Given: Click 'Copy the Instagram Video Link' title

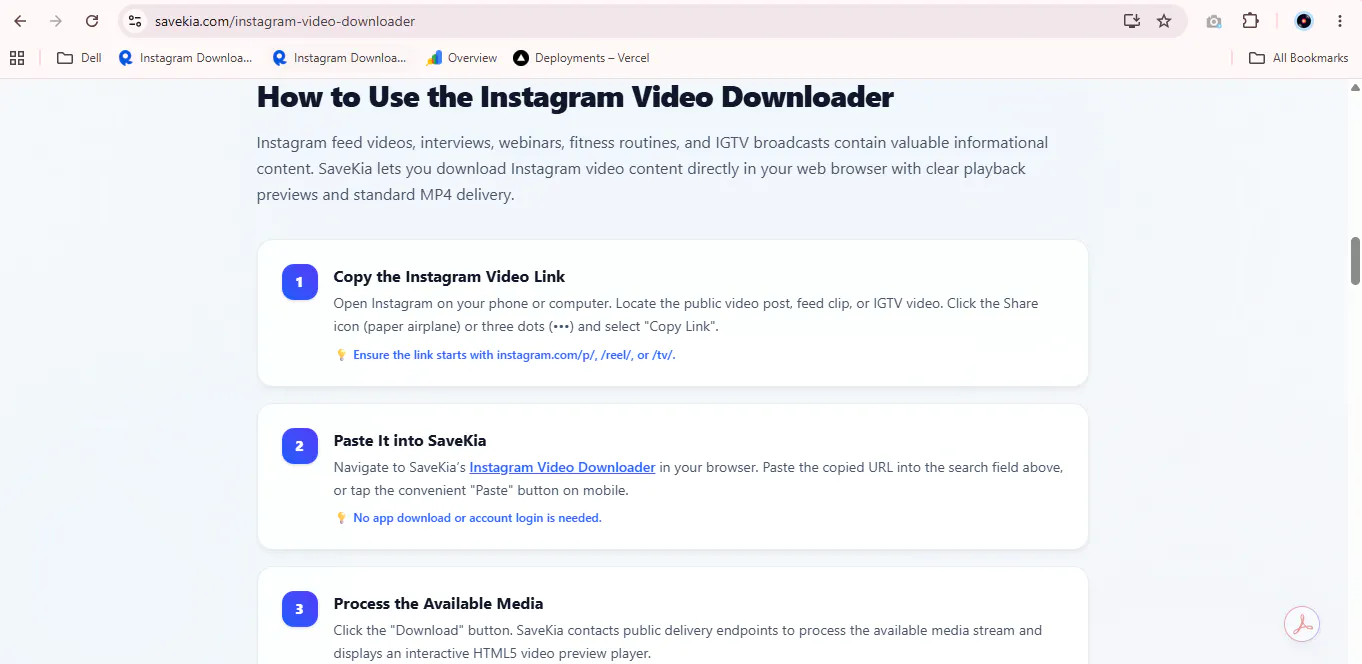Looking at the screenshot, I should (x=449, y=277).
